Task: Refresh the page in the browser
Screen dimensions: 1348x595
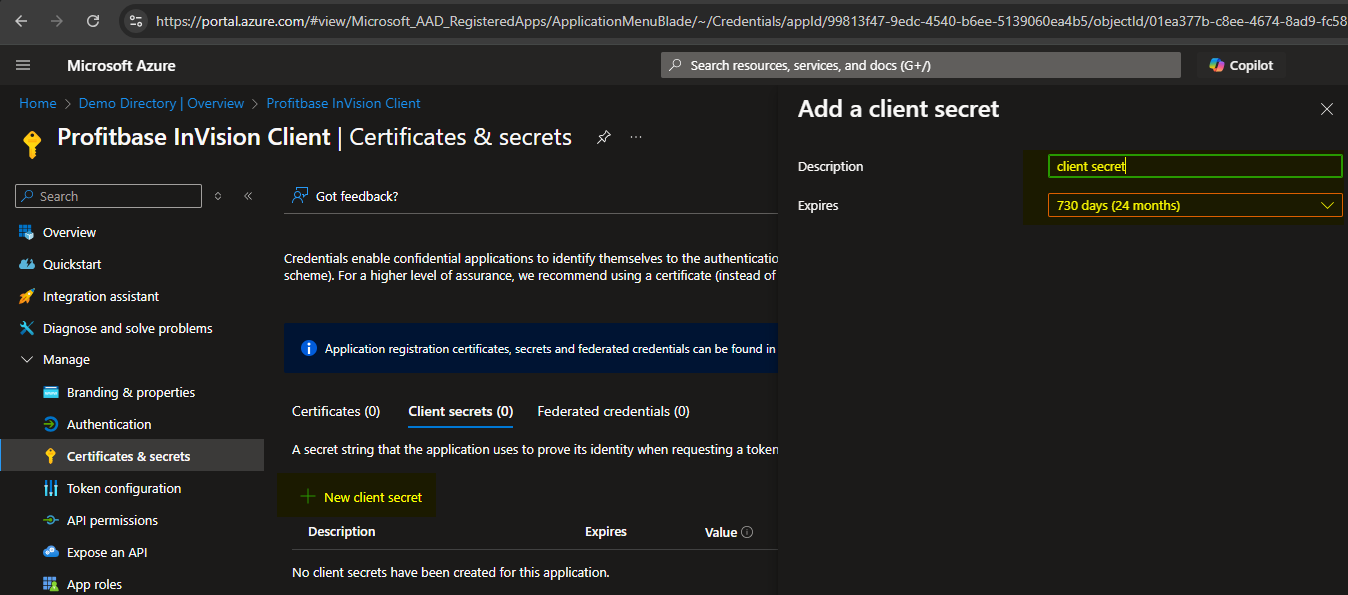Action: coord(94,20)
